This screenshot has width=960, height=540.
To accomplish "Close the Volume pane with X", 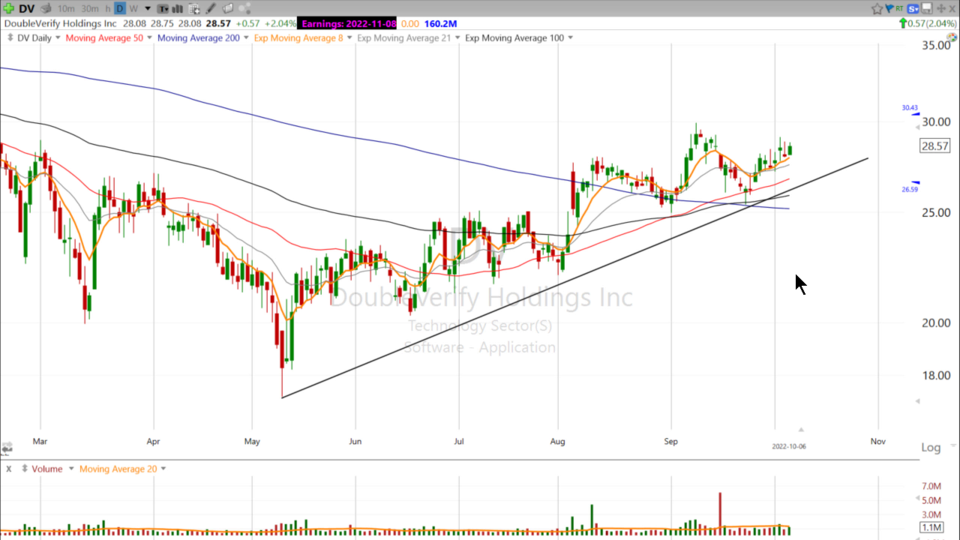I will point(9,469).
